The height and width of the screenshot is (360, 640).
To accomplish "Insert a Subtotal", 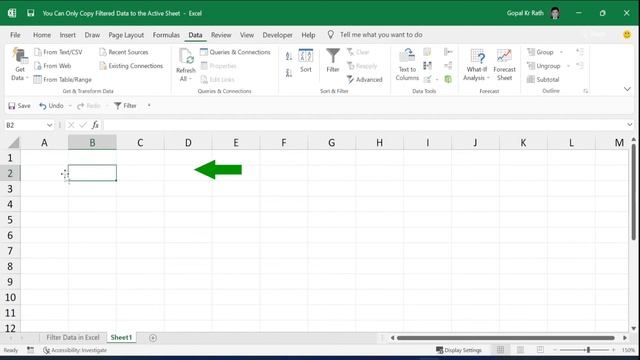I will tap(543, 80).
